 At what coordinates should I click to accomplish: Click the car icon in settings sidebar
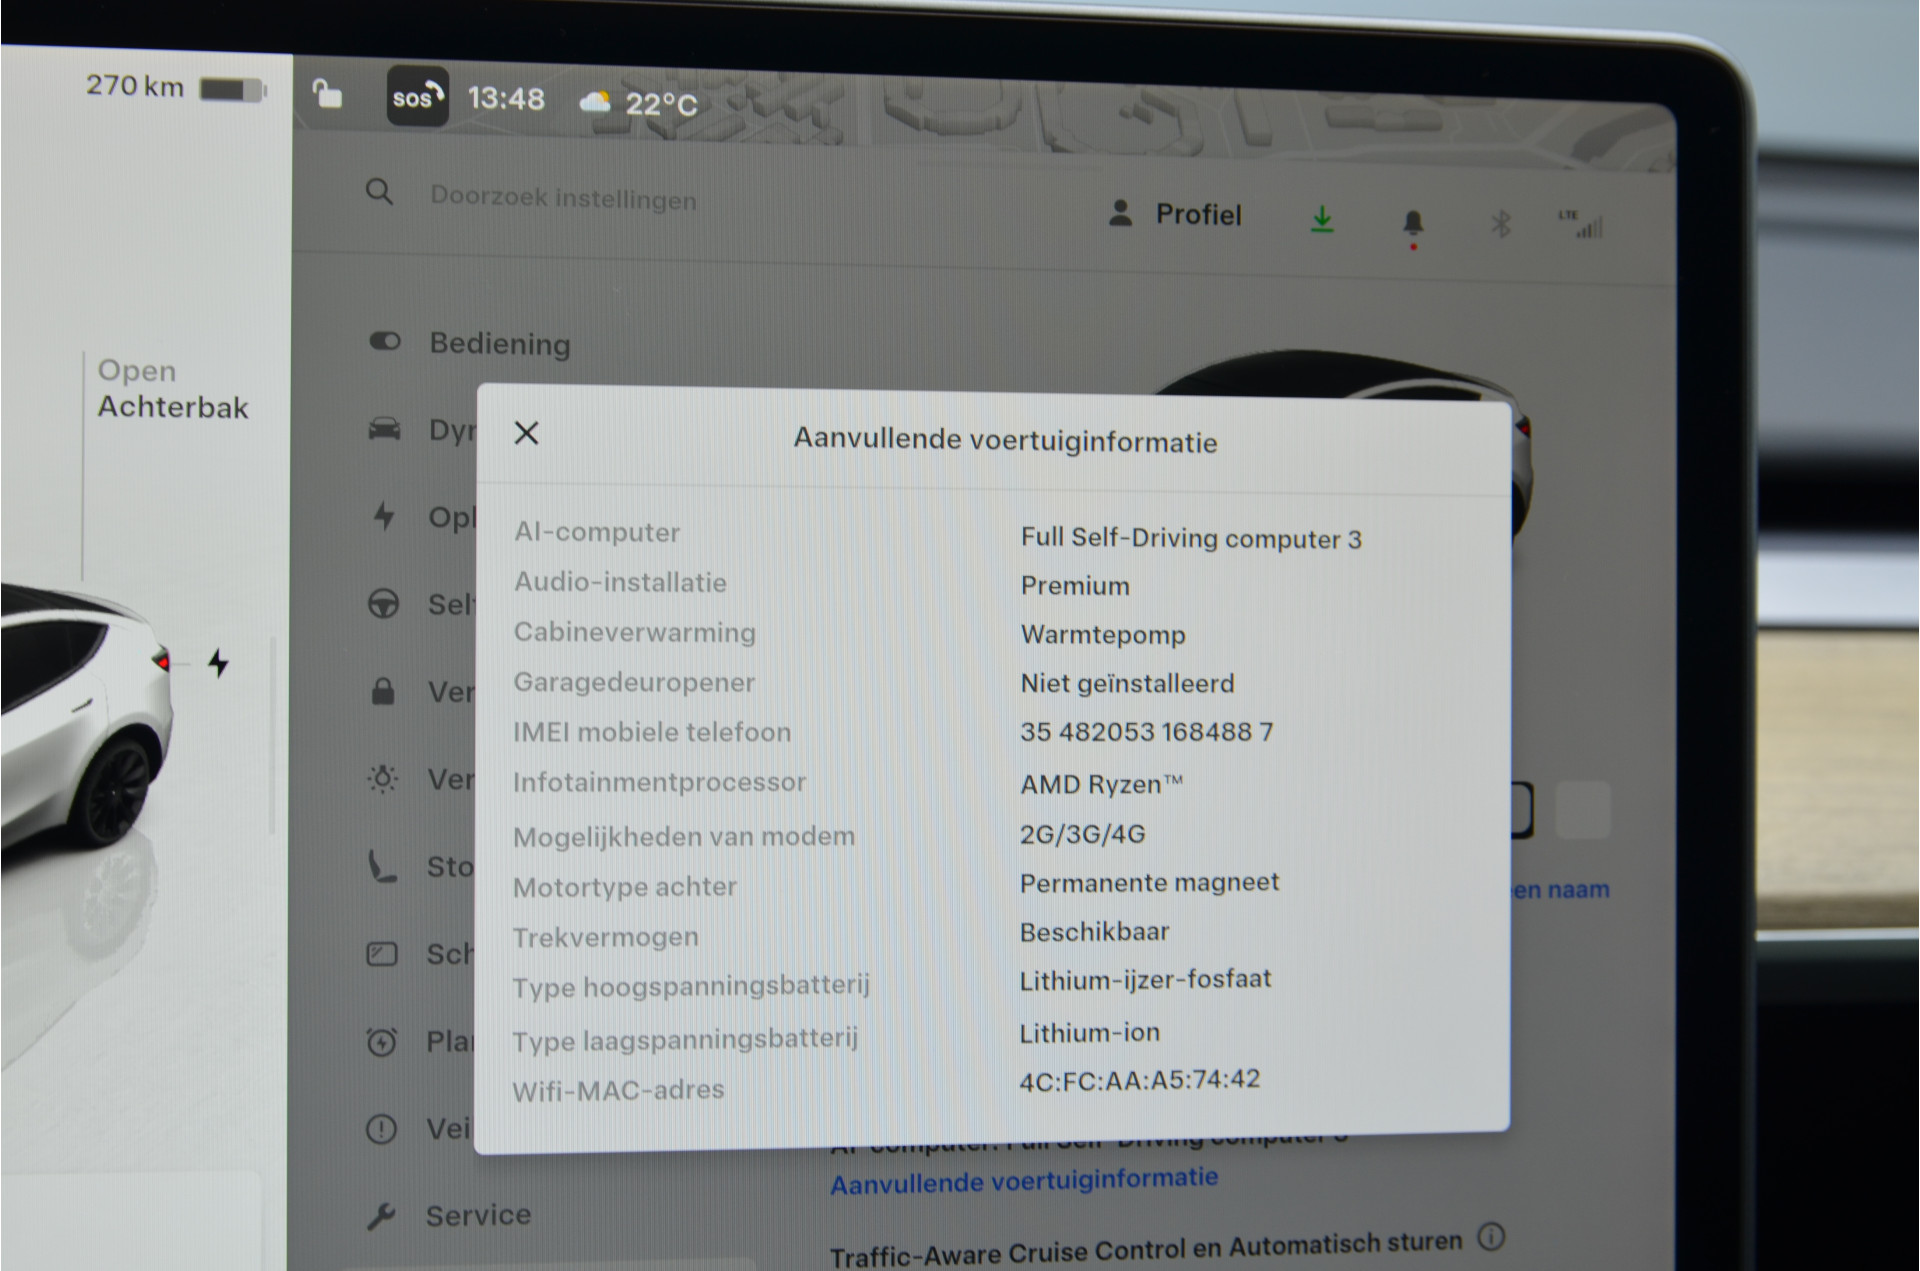(384, 429)
